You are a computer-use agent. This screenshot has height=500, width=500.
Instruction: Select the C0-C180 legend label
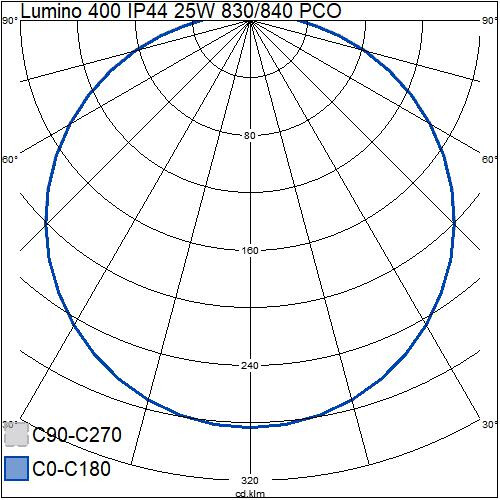tap(71, 468)
